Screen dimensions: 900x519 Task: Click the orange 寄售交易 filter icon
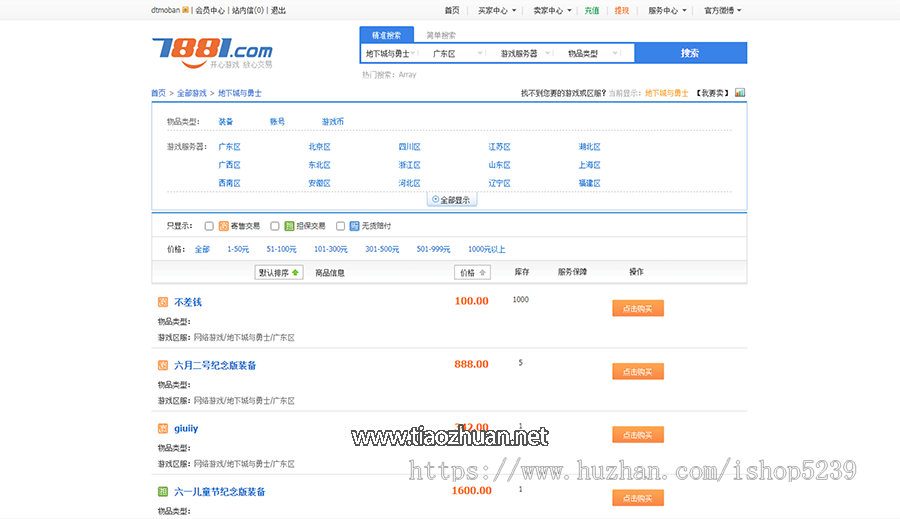224,226
